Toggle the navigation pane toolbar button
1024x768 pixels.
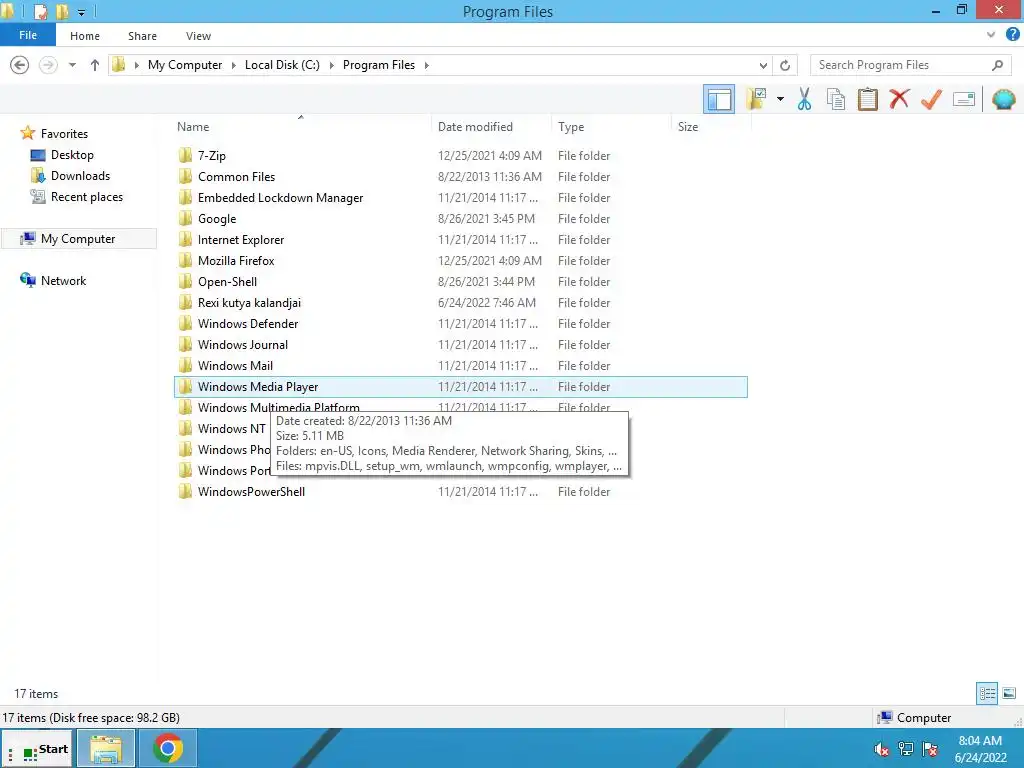pyautogui.click(x=718, y=99)
